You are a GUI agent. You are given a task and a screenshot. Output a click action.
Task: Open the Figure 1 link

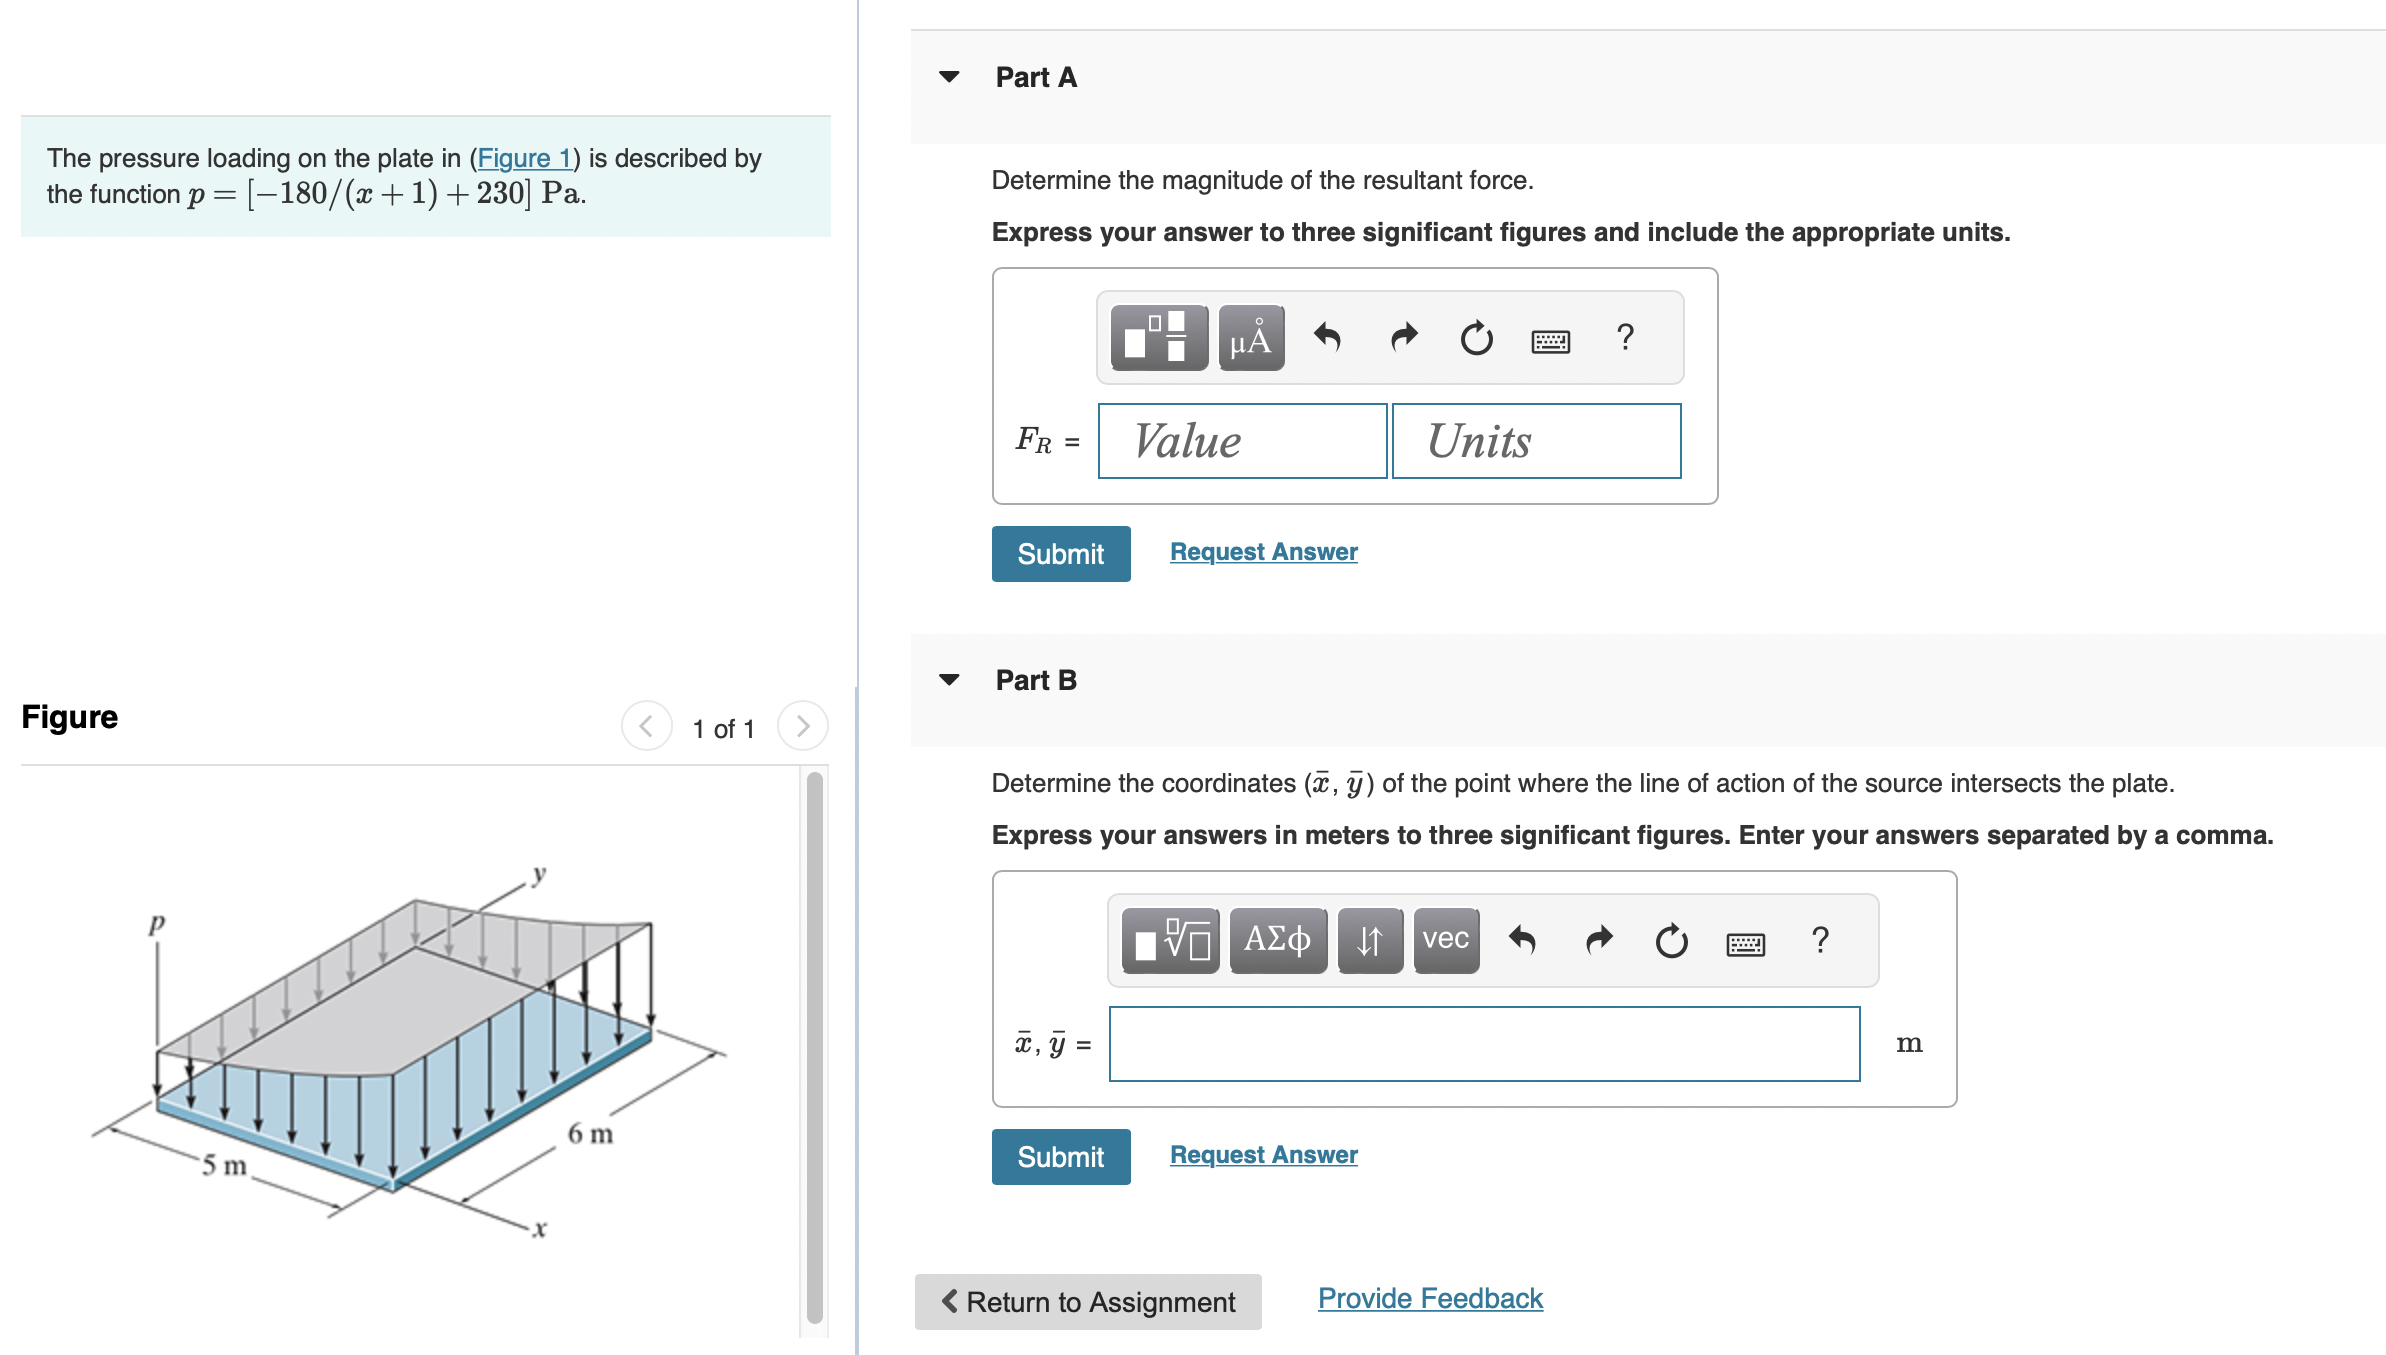[x=524, y=157]
